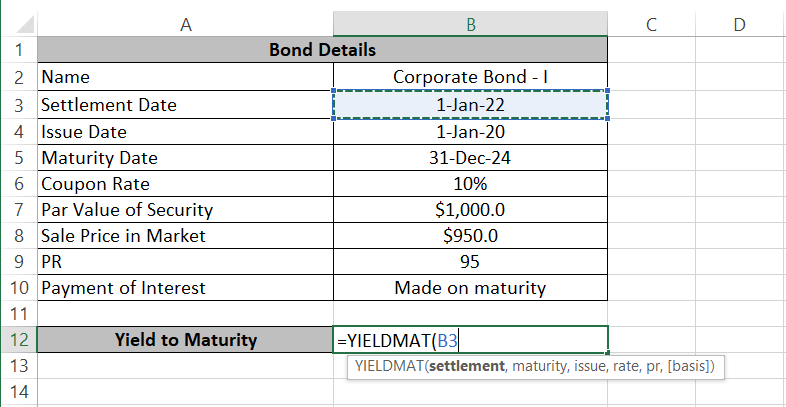Select the Issue Date value 1-Jan-20

tap(470, 131)
